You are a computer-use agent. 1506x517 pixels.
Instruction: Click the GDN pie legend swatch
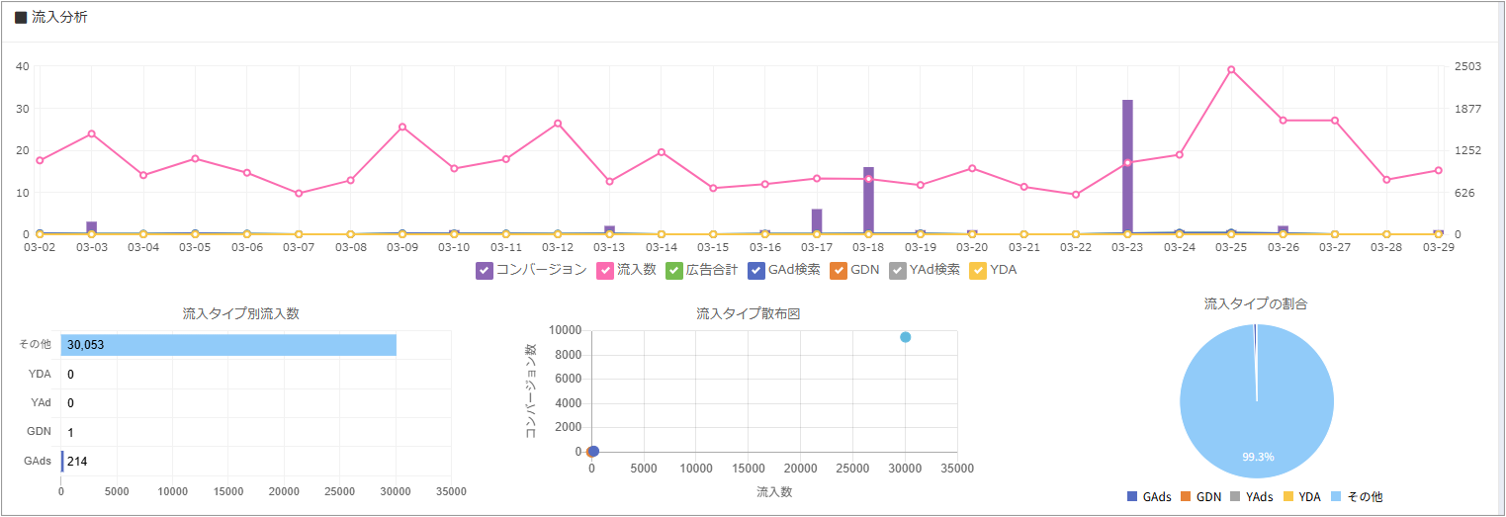point(1187,497)
